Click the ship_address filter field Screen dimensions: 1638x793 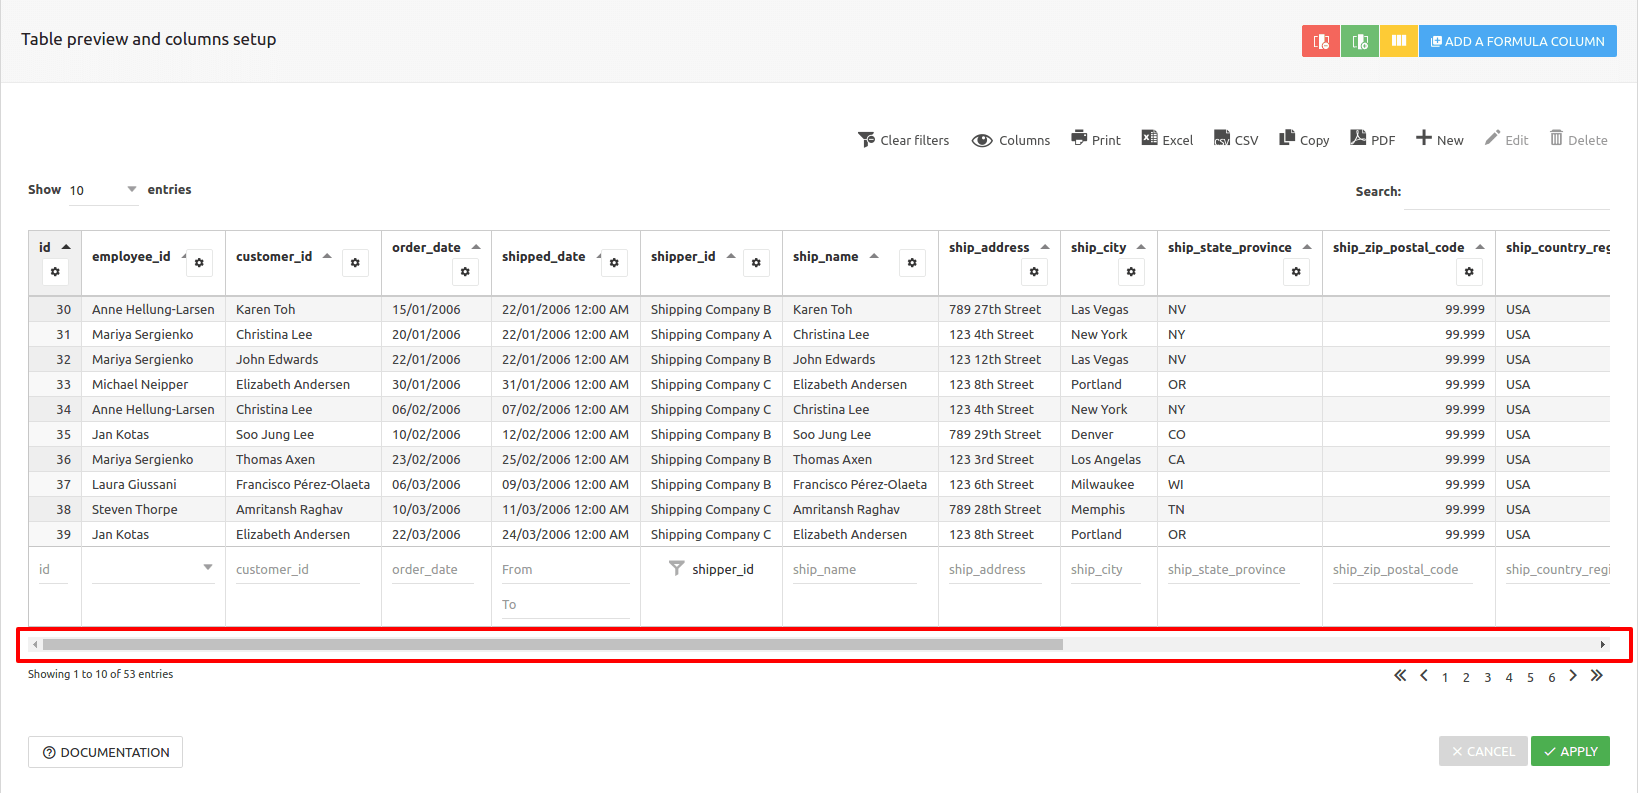click(x=994, y=570)
